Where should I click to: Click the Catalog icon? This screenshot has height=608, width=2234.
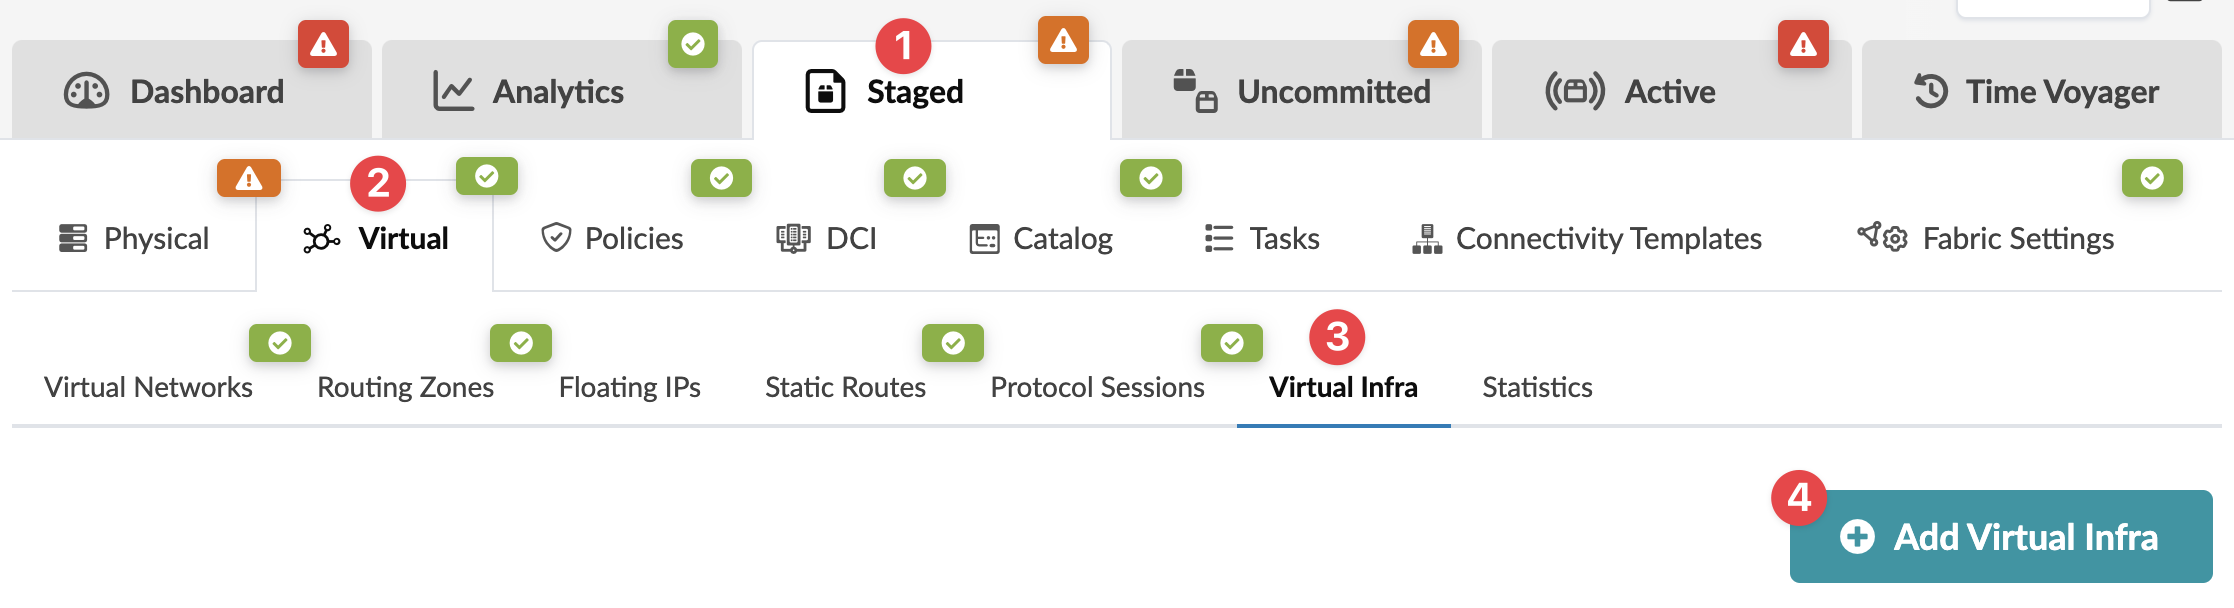coord(984,239)
